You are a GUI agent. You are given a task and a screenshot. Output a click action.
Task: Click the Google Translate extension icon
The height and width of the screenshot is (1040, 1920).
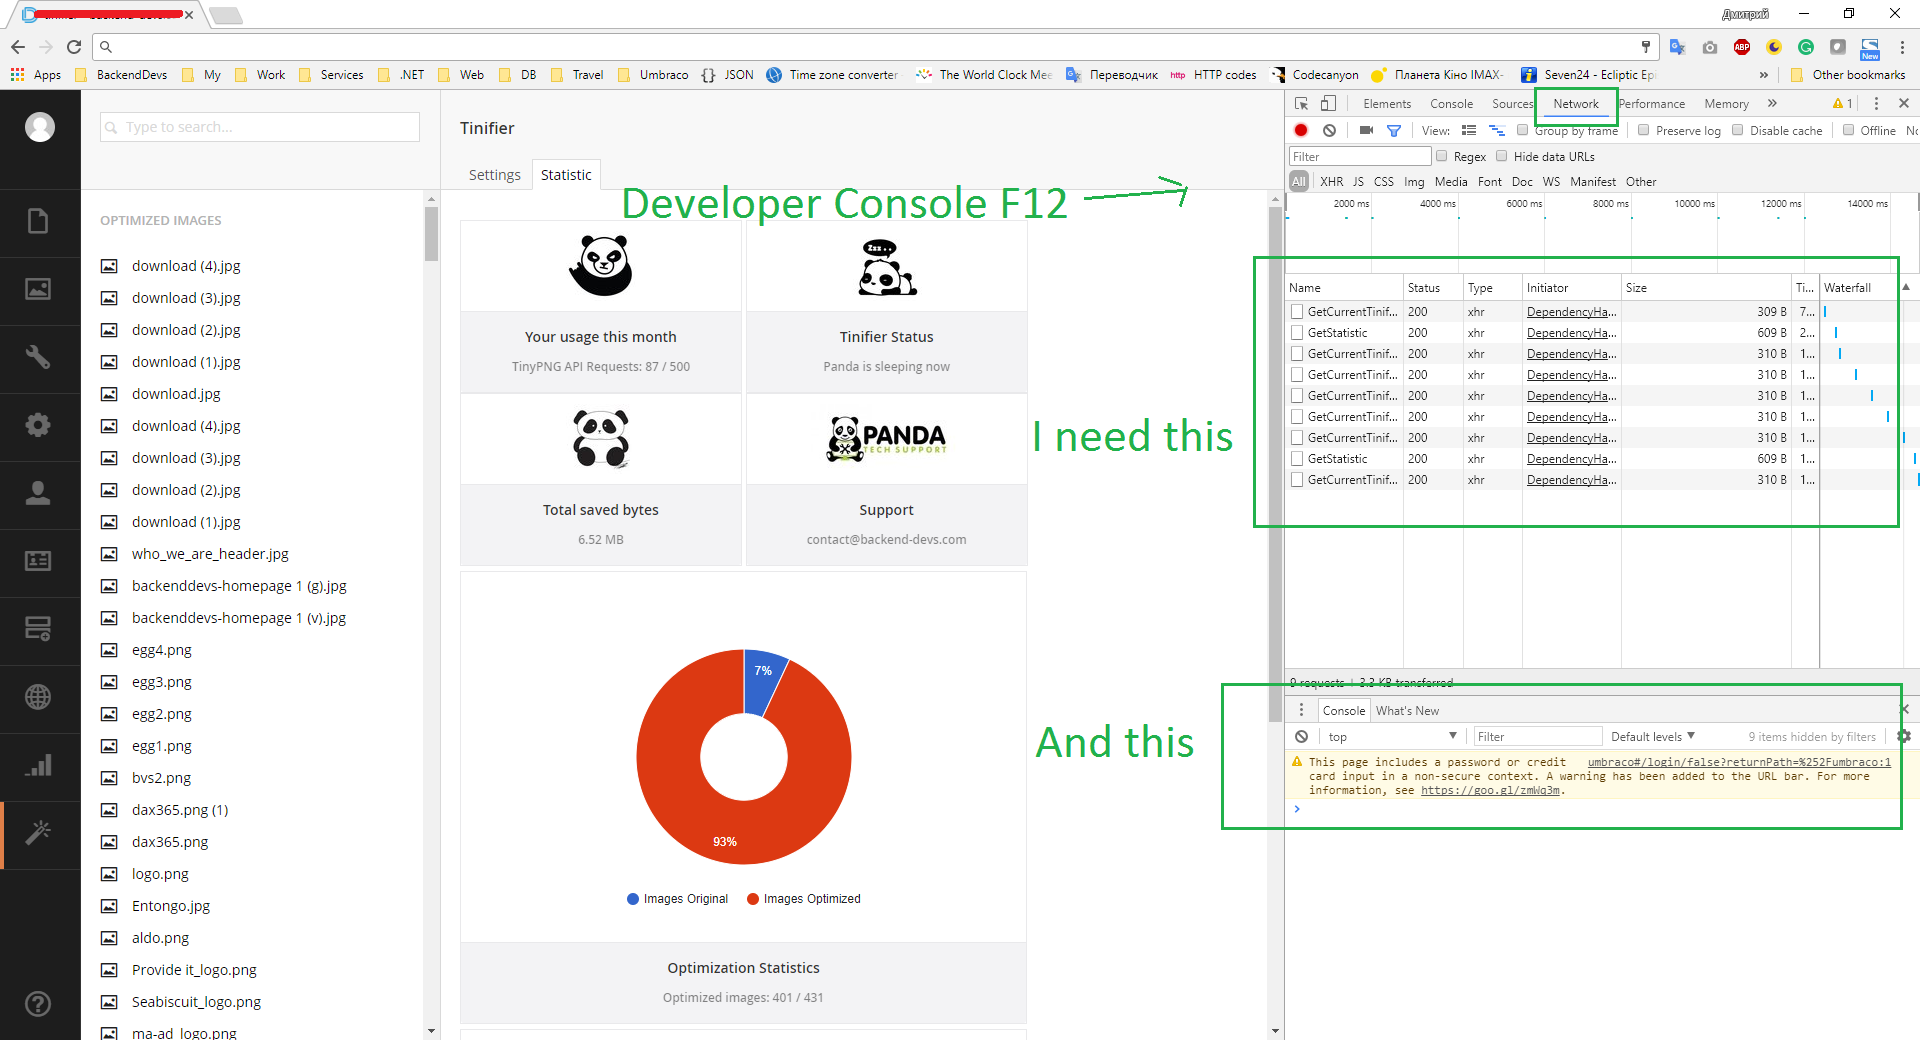coord(1678,47)
